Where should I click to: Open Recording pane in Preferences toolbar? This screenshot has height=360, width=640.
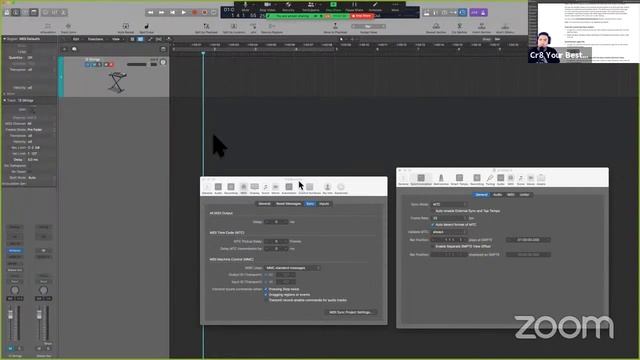231,188
